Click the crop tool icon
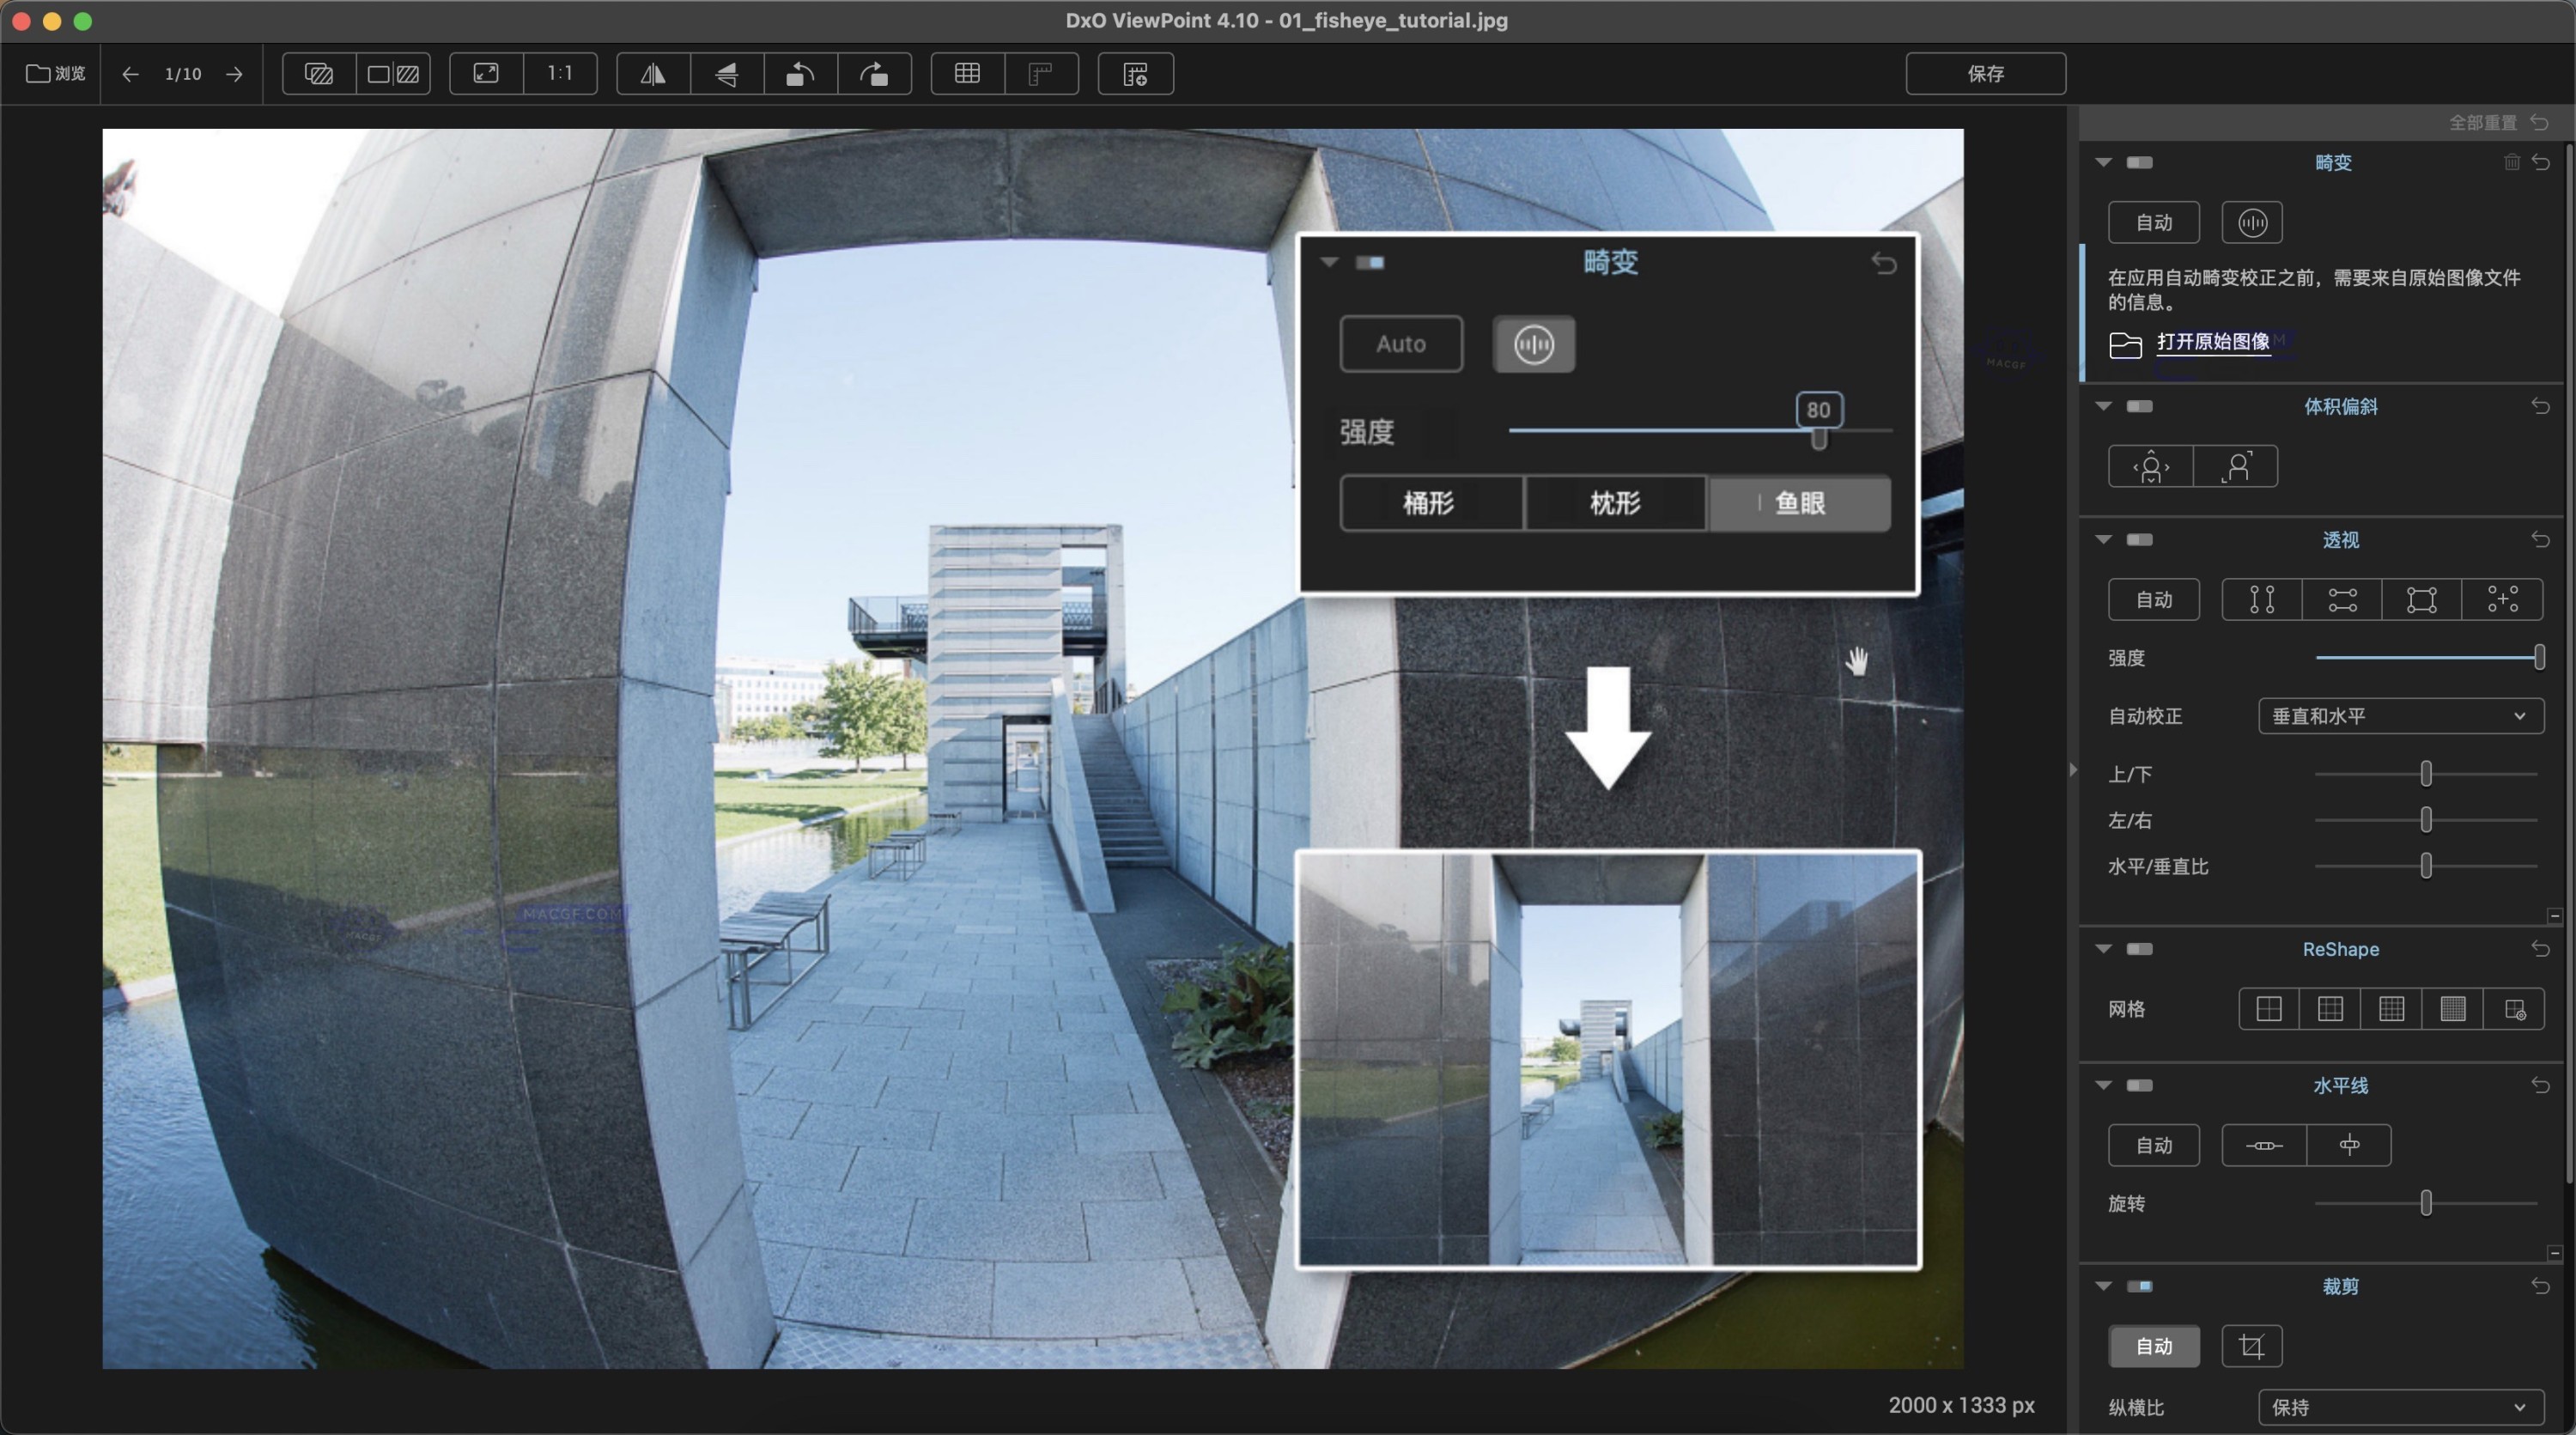2576x1435 pixels. pos(2251,1346)
